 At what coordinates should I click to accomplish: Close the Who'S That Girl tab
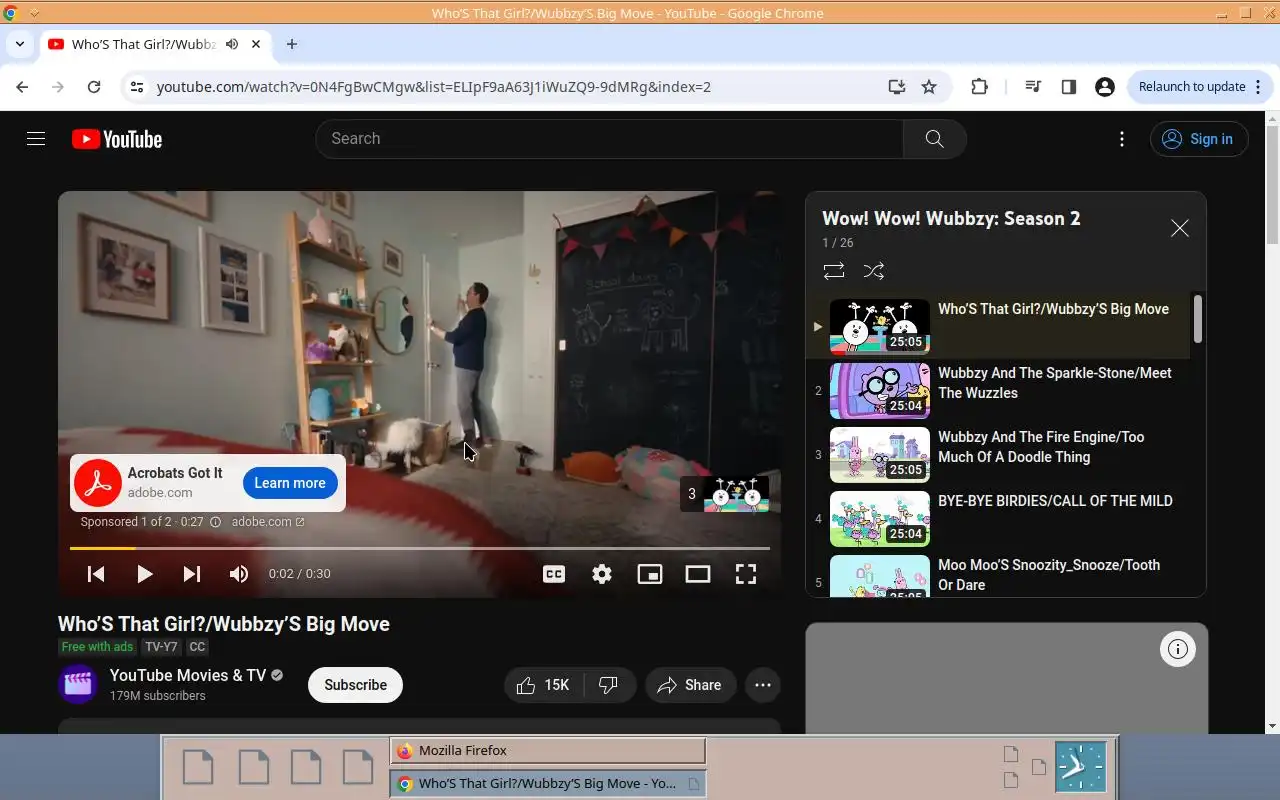256,44
